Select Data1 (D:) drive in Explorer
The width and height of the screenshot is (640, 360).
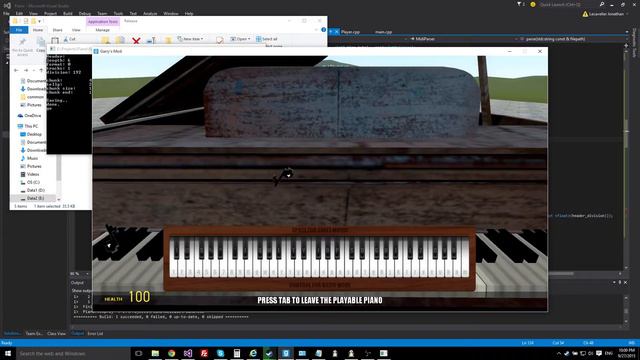tap(33, 190)
